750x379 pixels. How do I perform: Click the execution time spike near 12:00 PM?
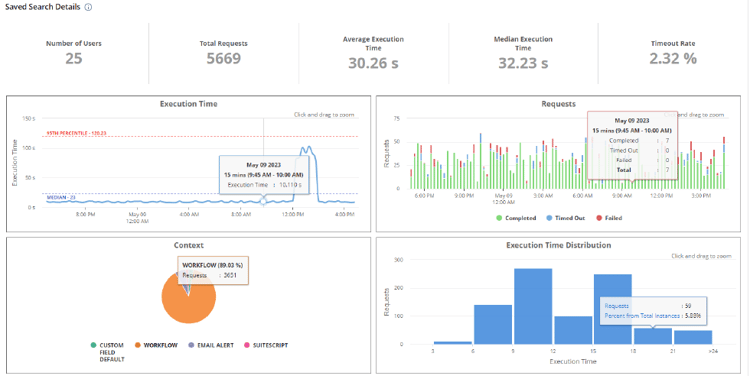pos(306,149)
